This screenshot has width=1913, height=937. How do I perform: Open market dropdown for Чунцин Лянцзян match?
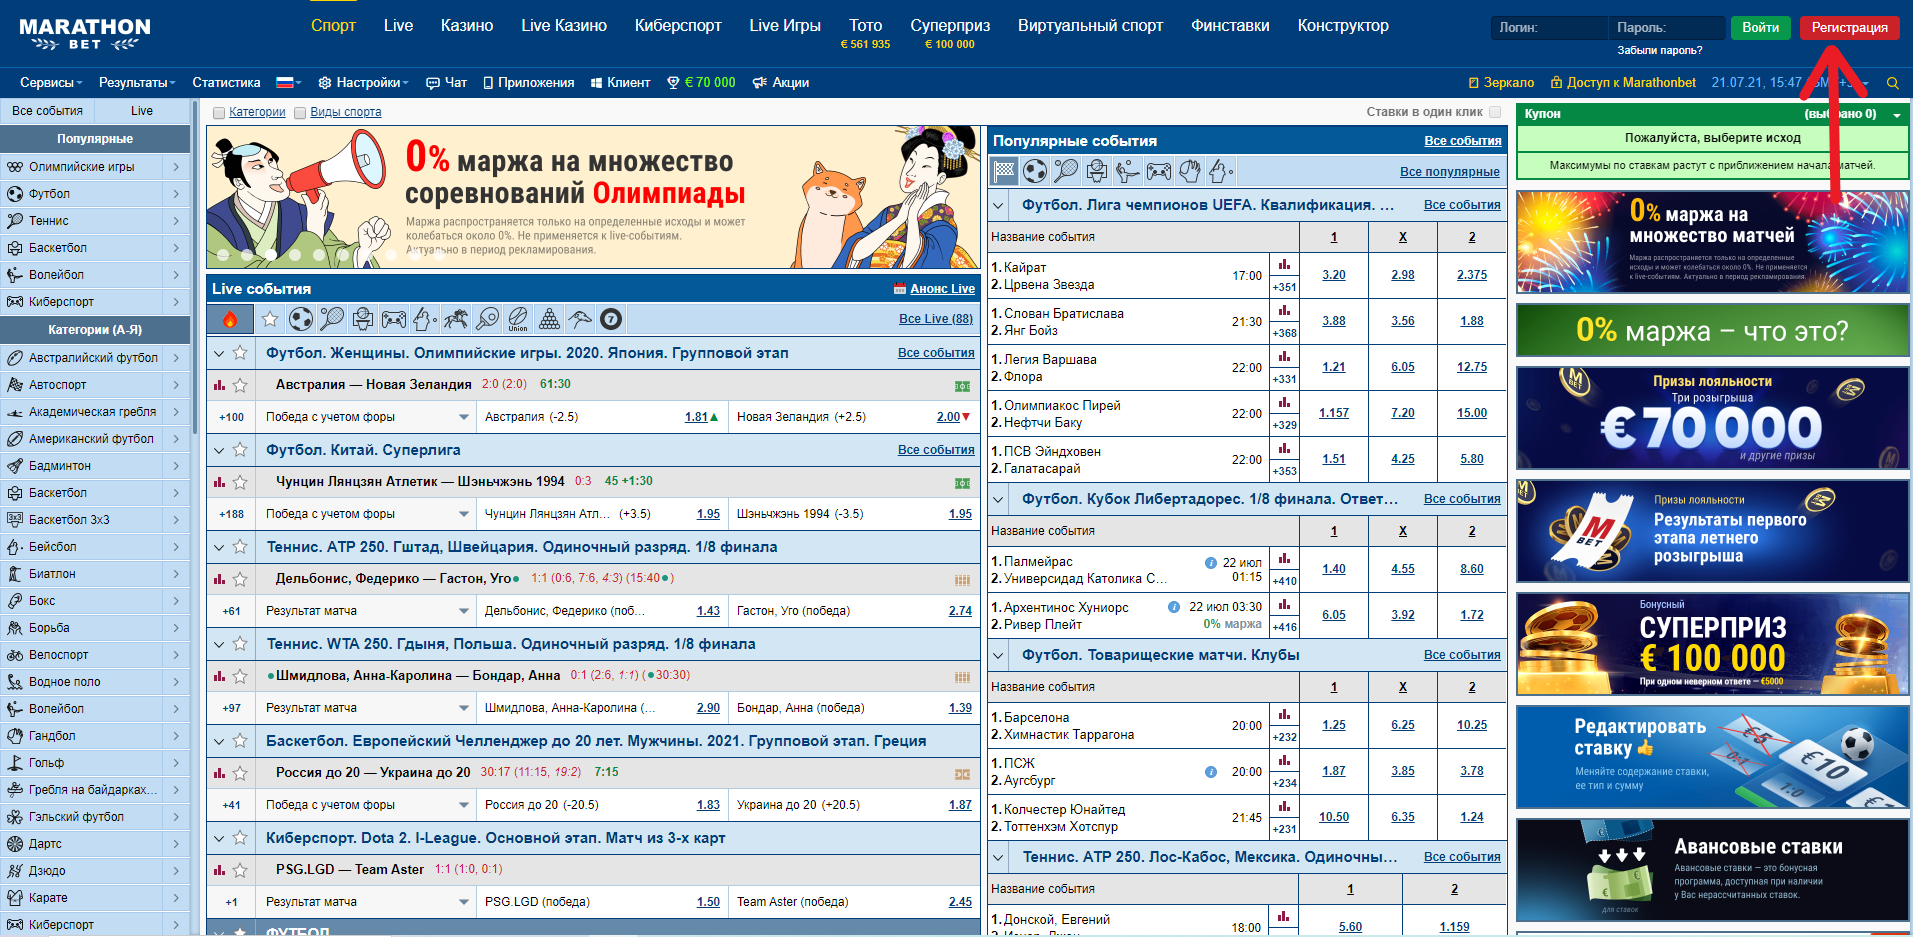[x=464, y=514]
